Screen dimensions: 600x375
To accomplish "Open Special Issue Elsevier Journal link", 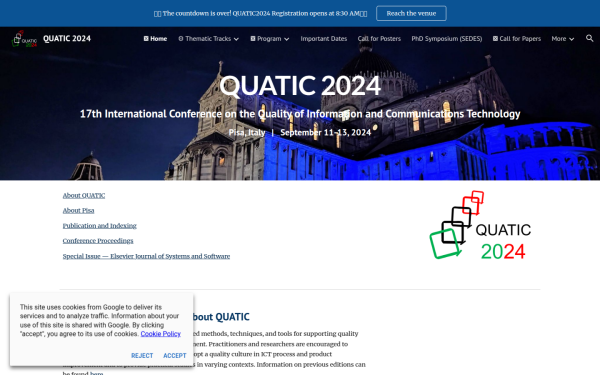I will click(146, 256).
